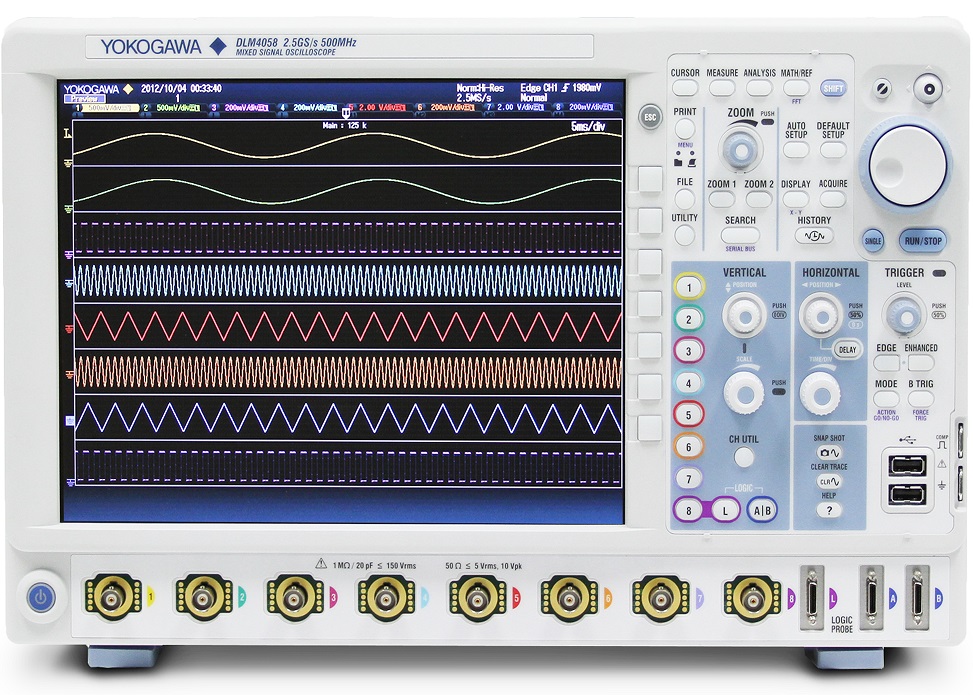
Task: Click the horizontal TIME/DIV knob
Action: [x=820, y=393]
